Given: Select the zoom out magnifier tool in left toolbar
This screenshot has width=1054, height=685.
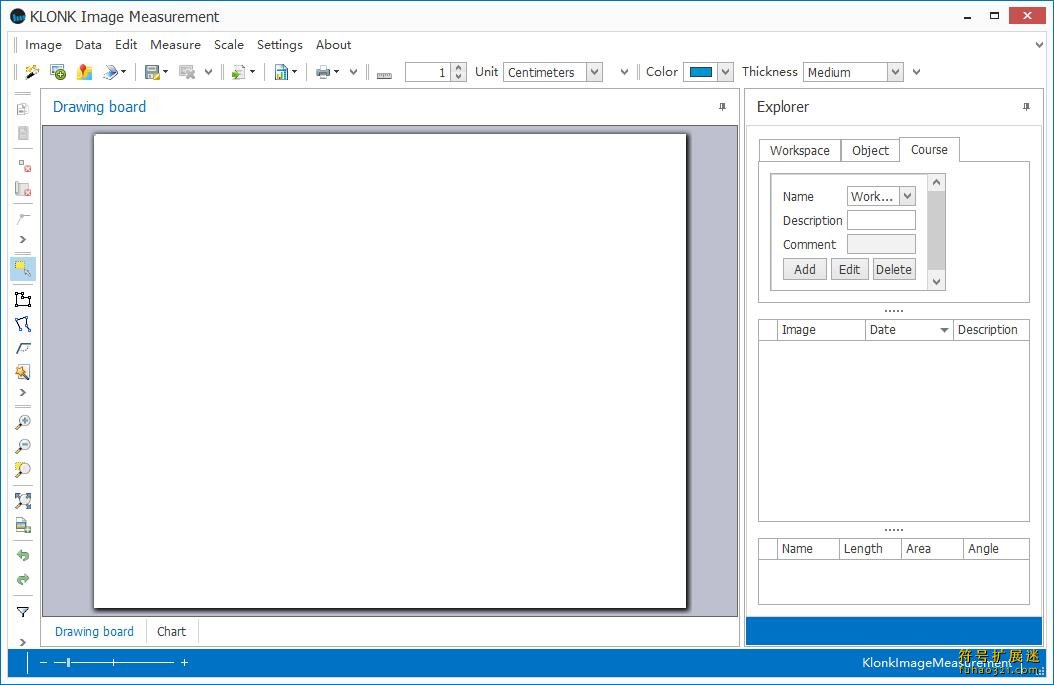Looking at the screenshot, I should (23, 446).
